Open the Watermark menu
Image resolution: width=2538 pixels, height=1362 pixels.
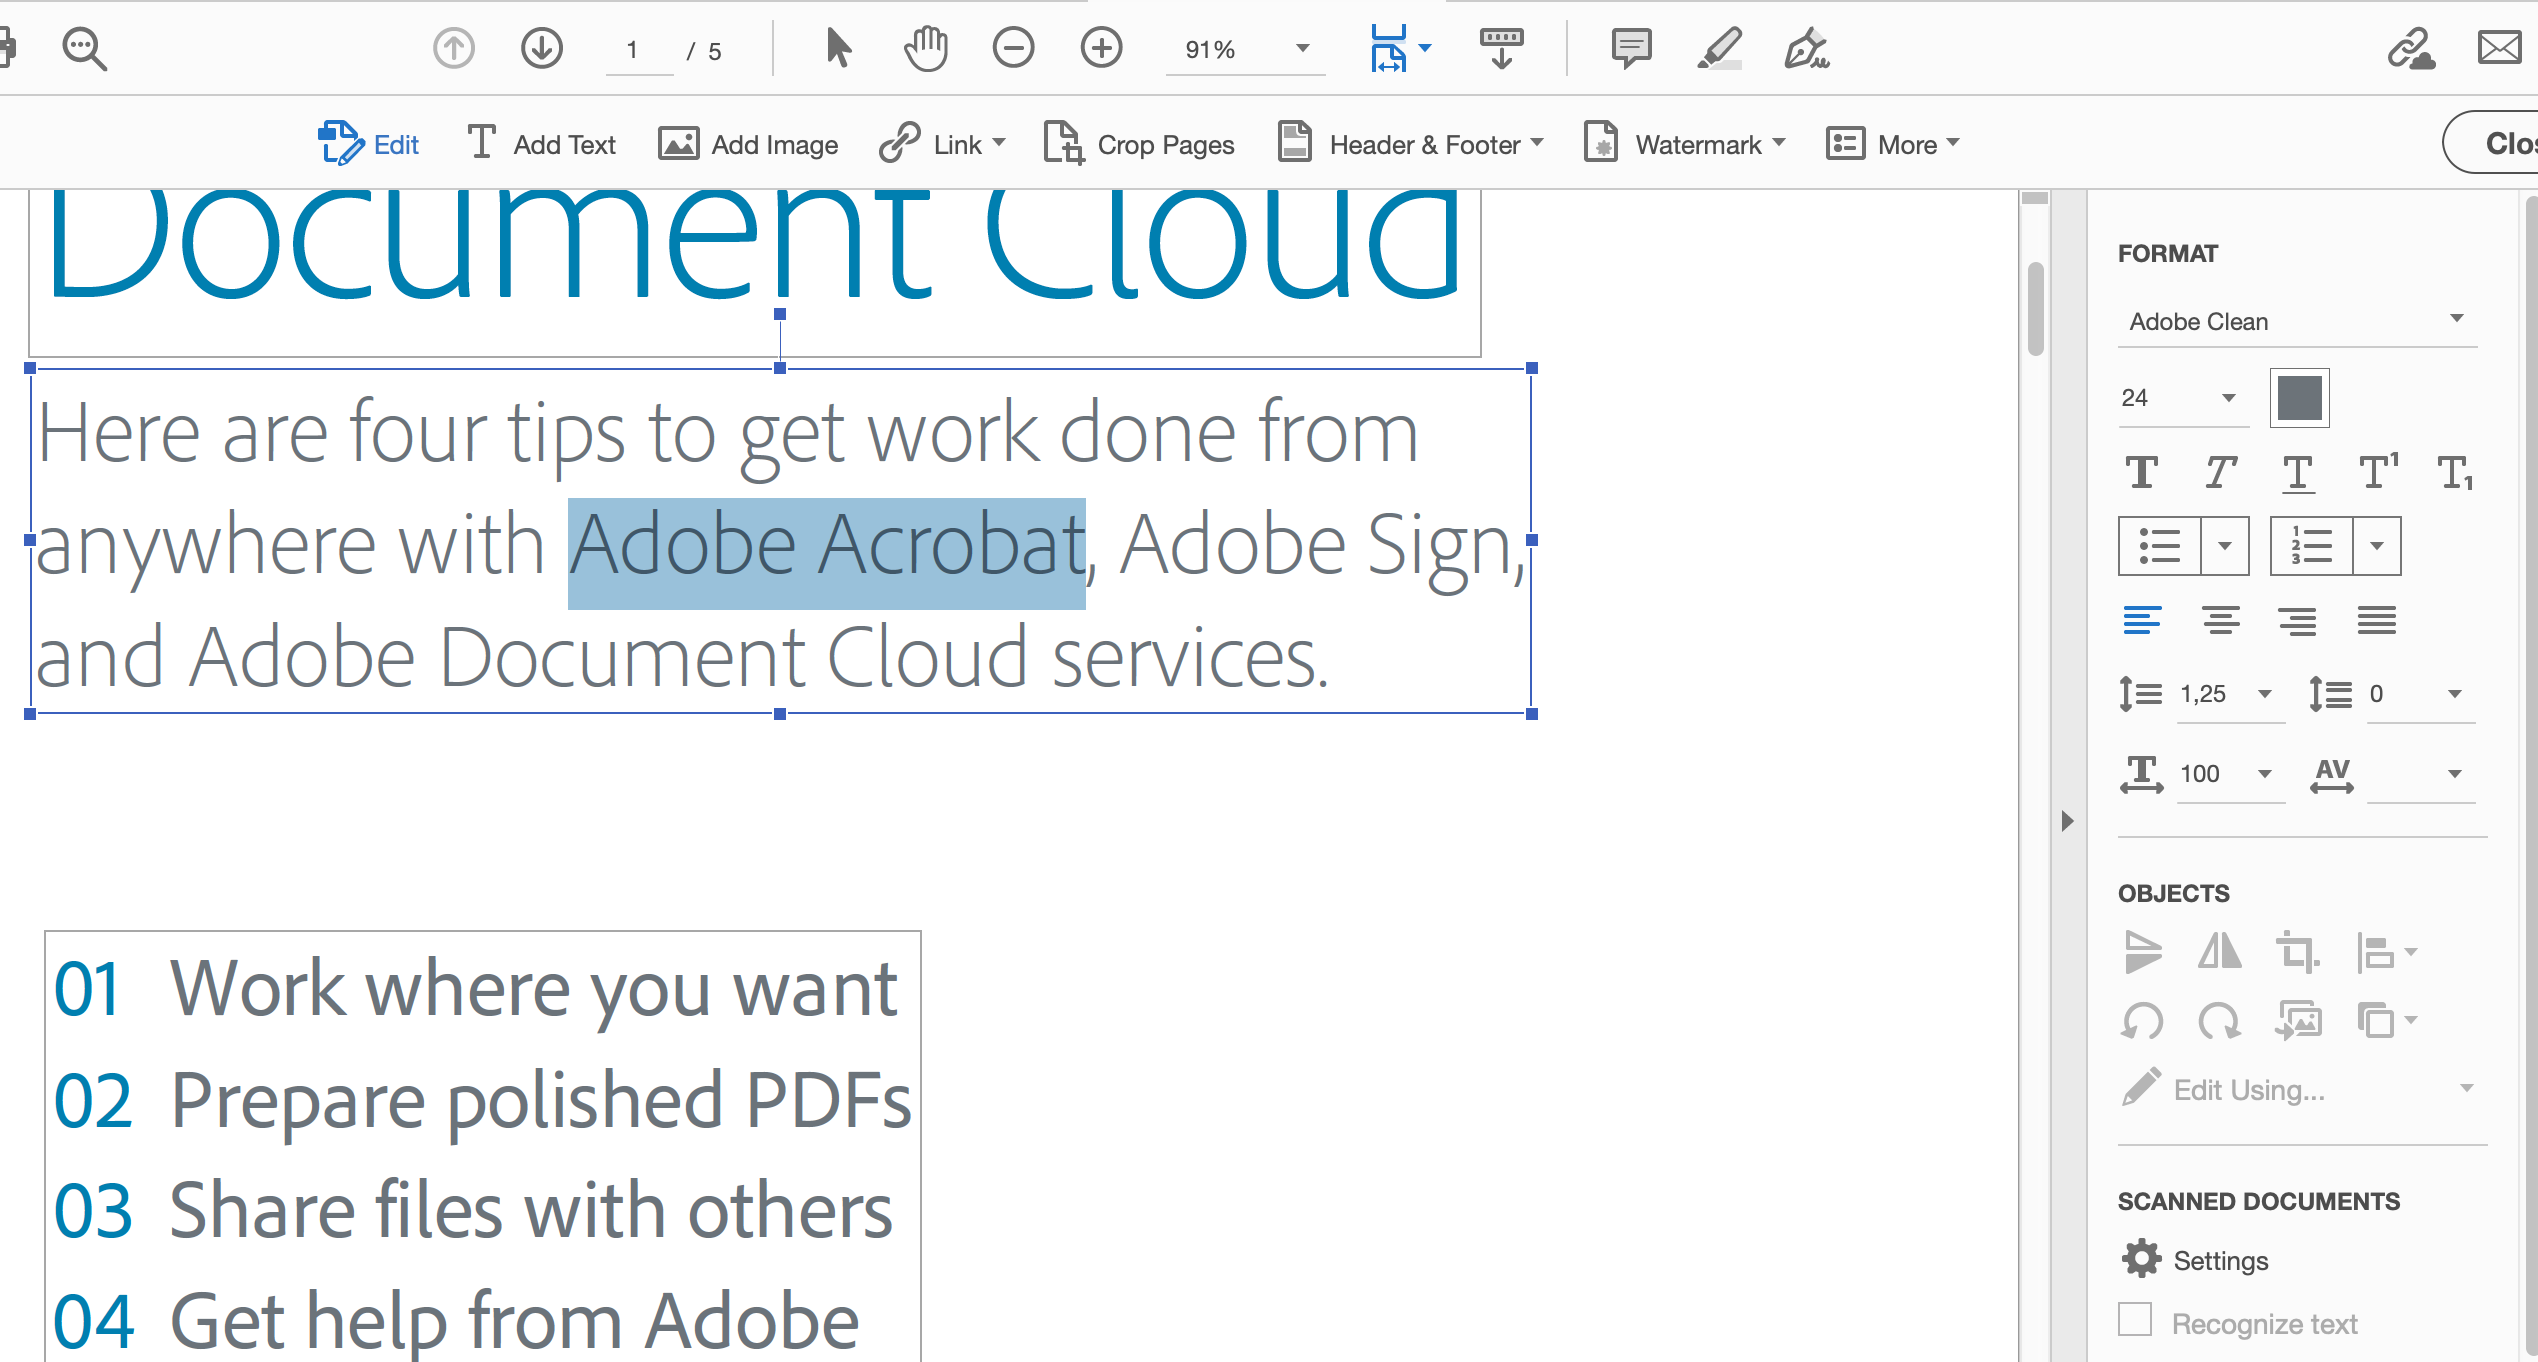click(1685, 144)
